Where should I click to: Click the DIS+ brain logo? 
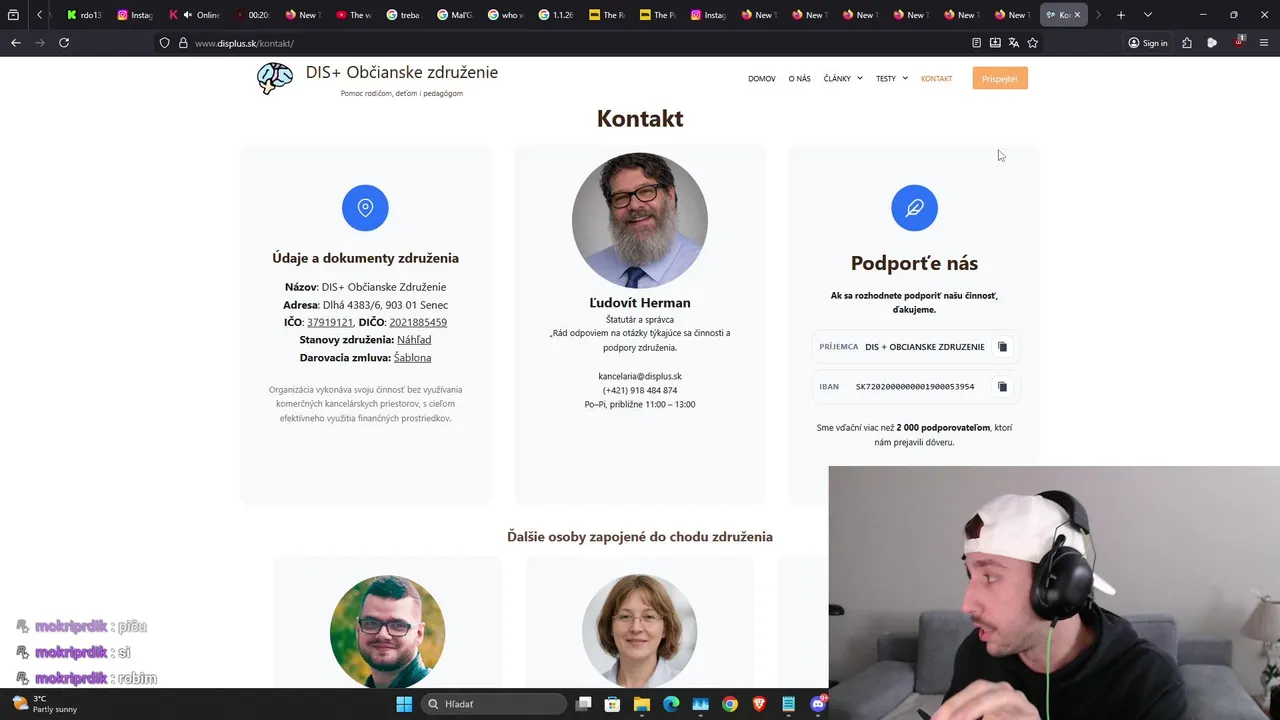[x=275, y=78]
